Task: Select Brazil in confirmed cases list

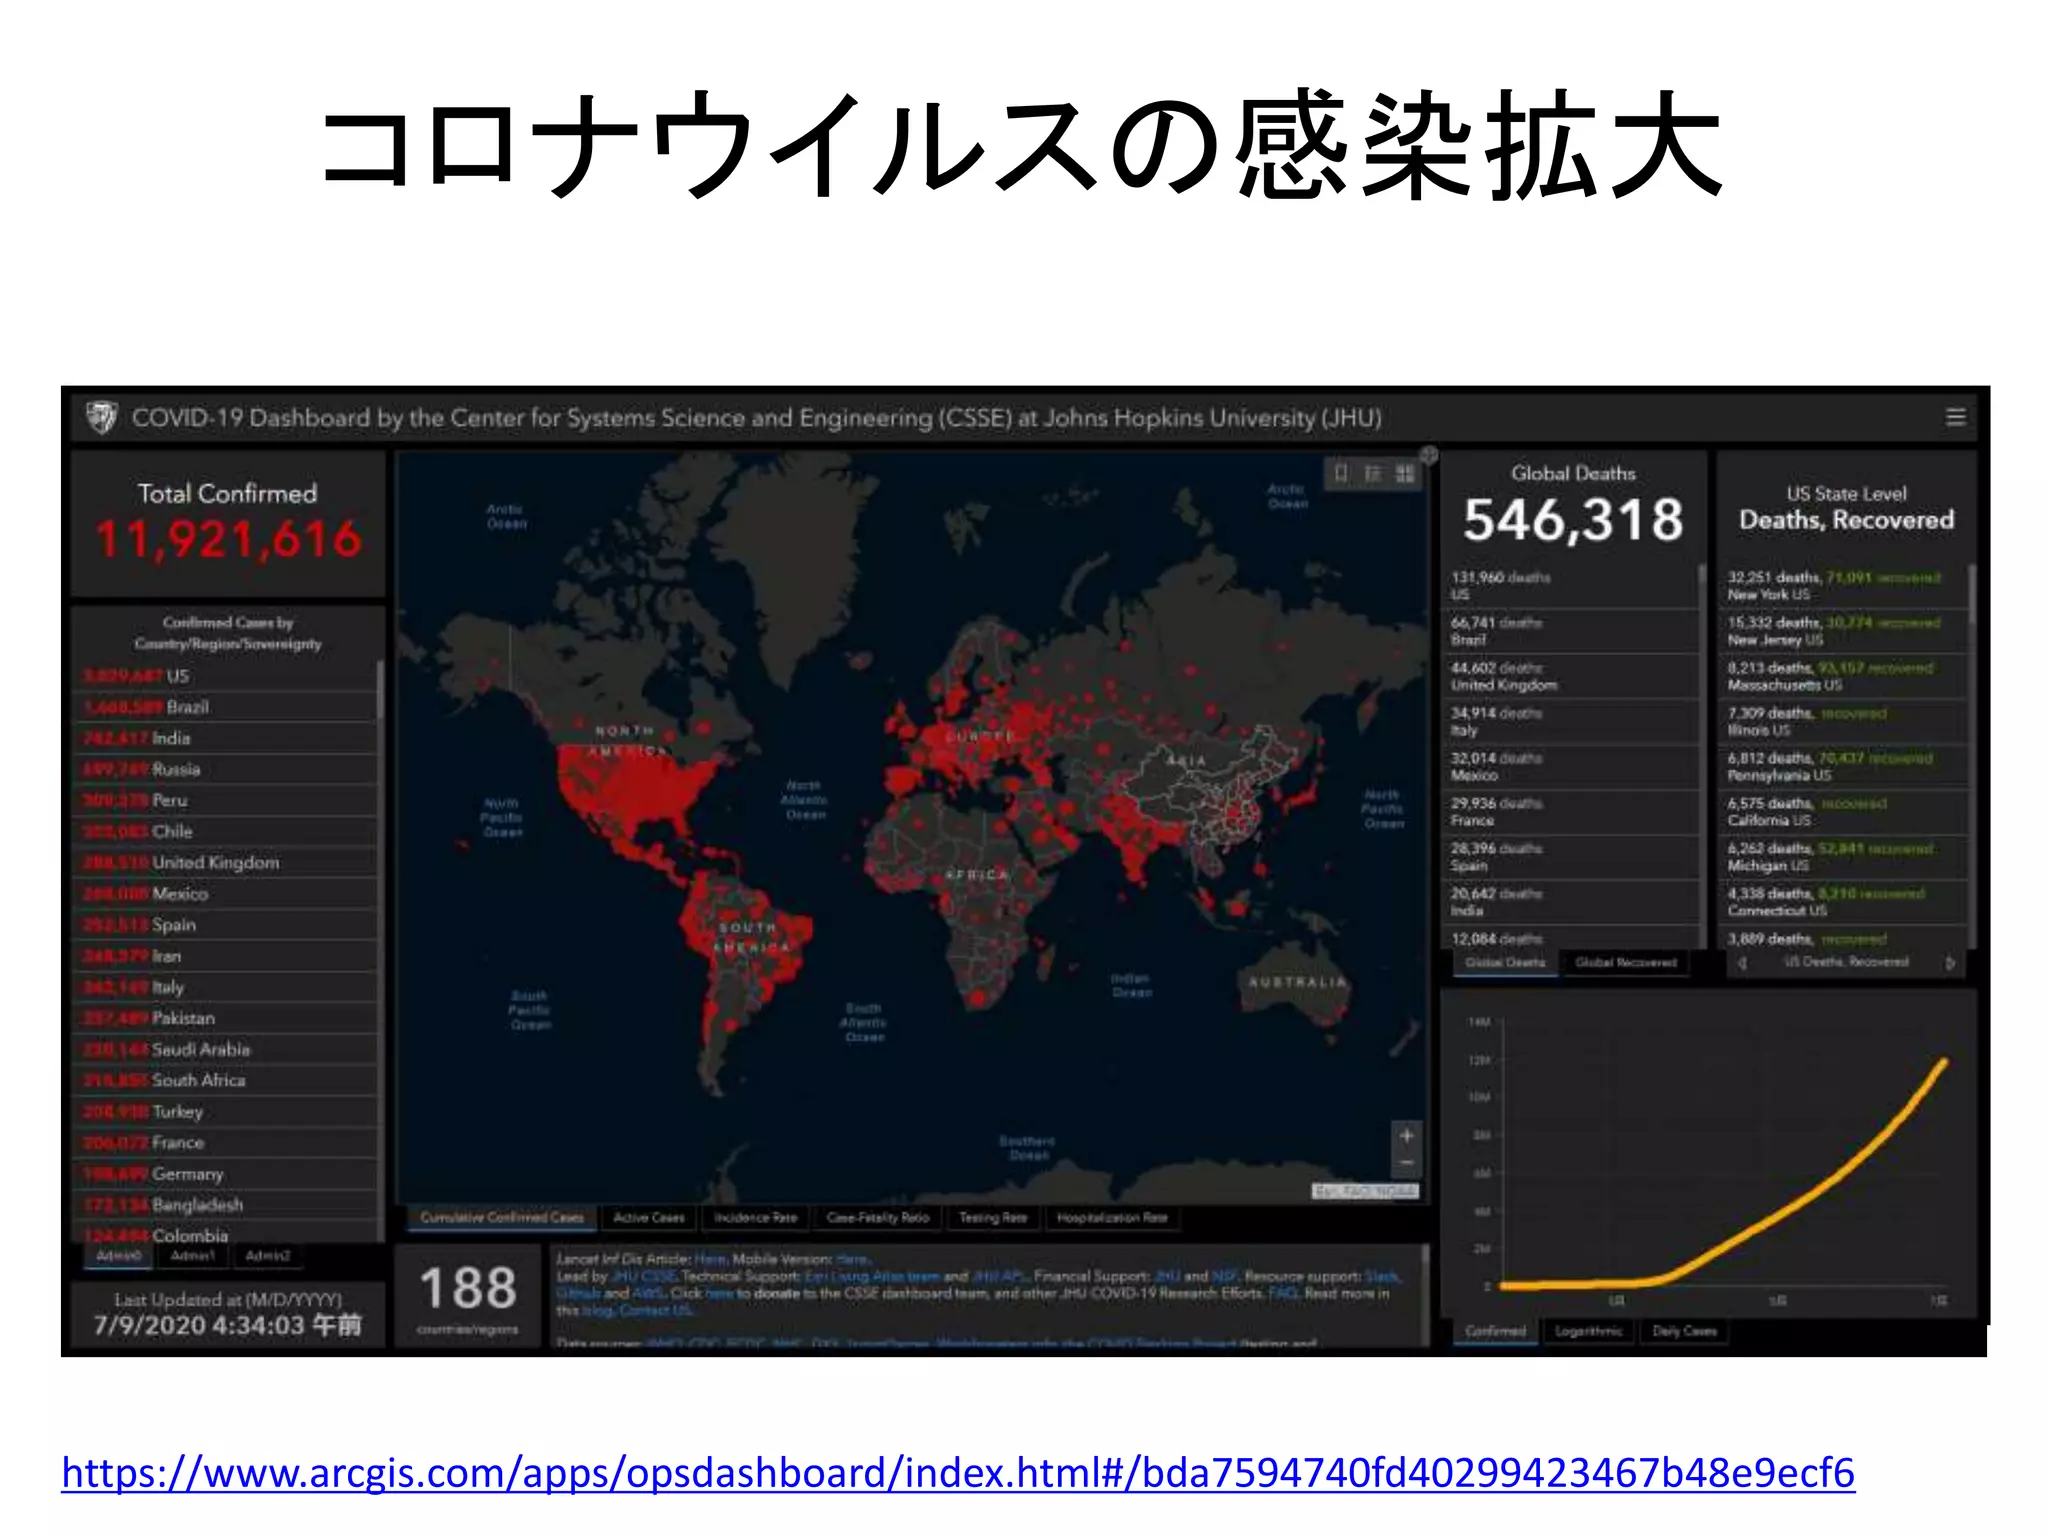Action: (187, 707)
